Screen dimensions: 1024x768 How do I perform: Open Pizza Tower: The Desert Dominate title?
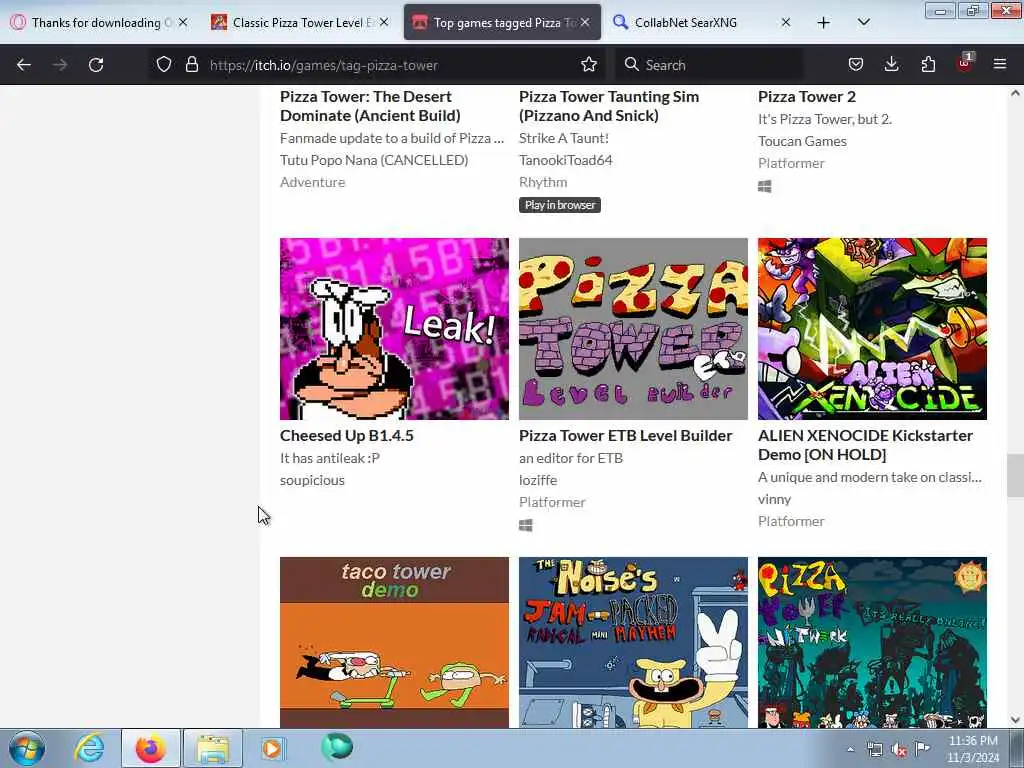pyautogui.click(x=370, y=106)
